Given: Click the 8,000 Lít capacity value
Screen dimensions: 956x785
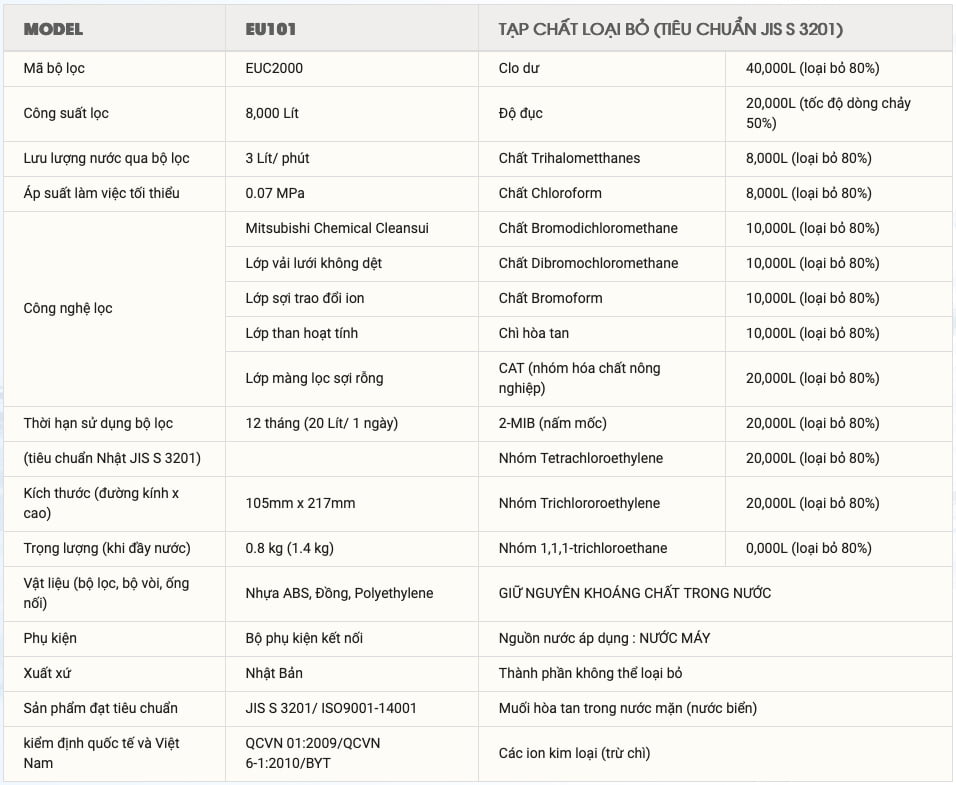Looking at the screenshot, I should click(272, 113).
